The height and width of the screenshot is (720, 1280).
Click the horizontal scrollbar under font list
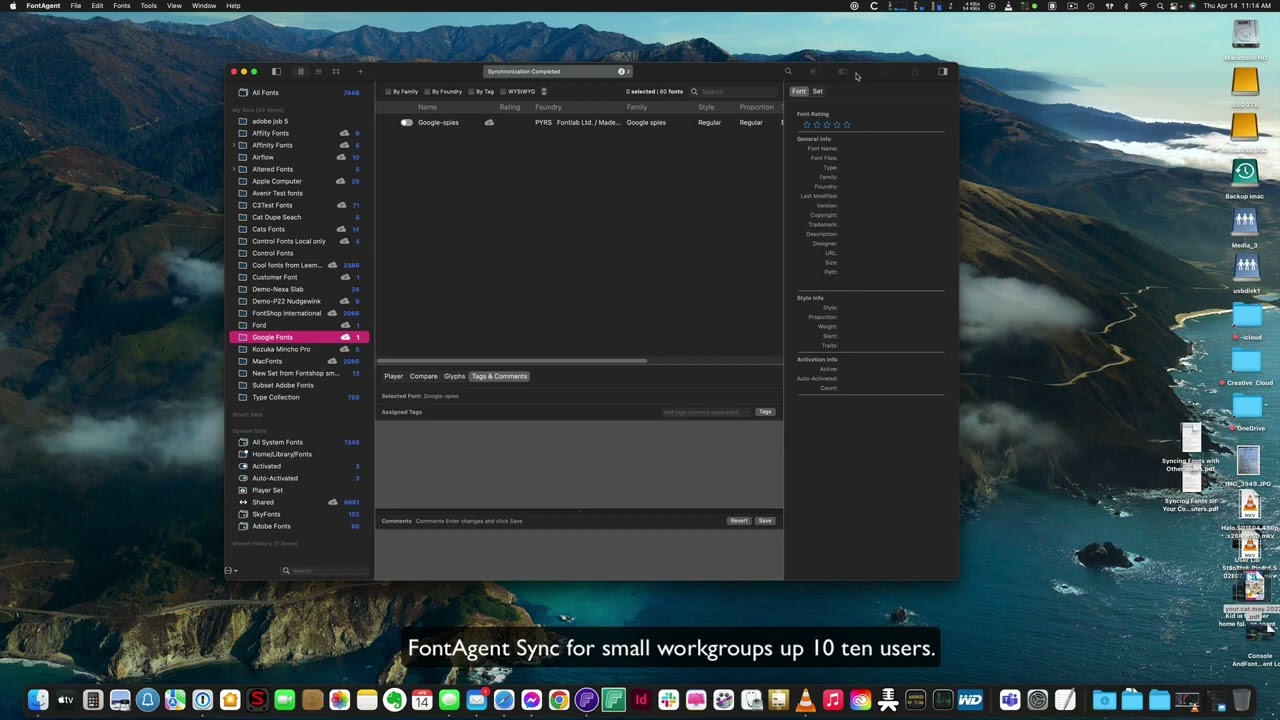tap(512, 361)
